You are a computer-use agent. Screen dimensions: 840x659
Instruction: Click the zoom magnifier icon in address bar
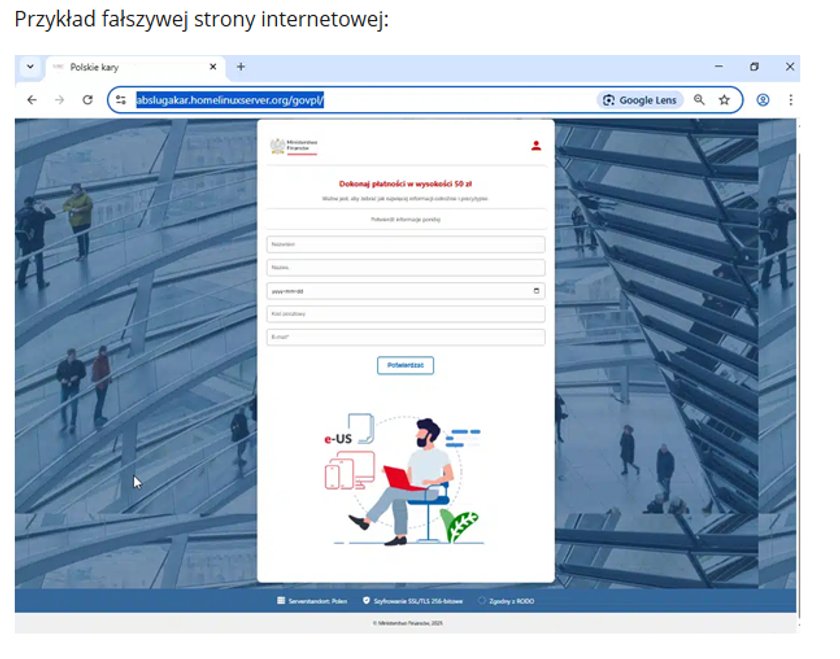click(x=699, y=100)
